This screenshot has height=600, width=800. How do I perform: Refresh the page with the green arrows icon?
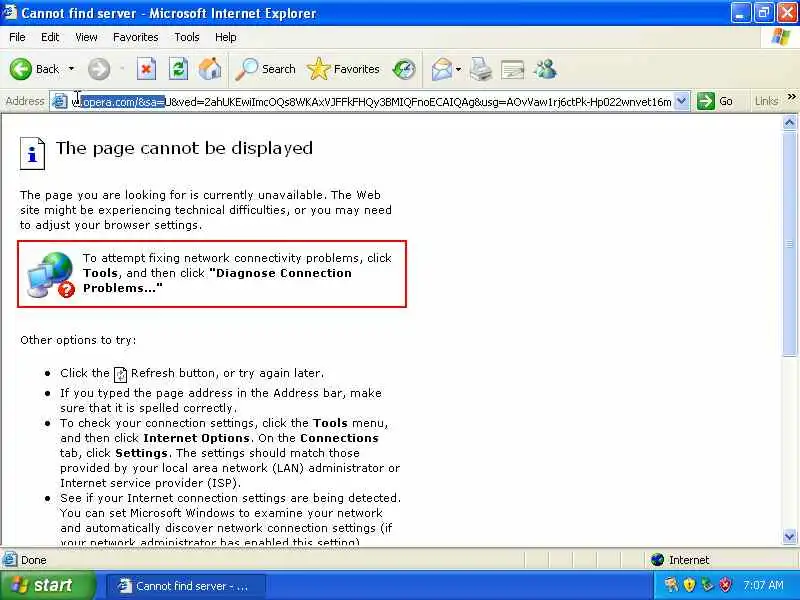click(x=178, y=69)
